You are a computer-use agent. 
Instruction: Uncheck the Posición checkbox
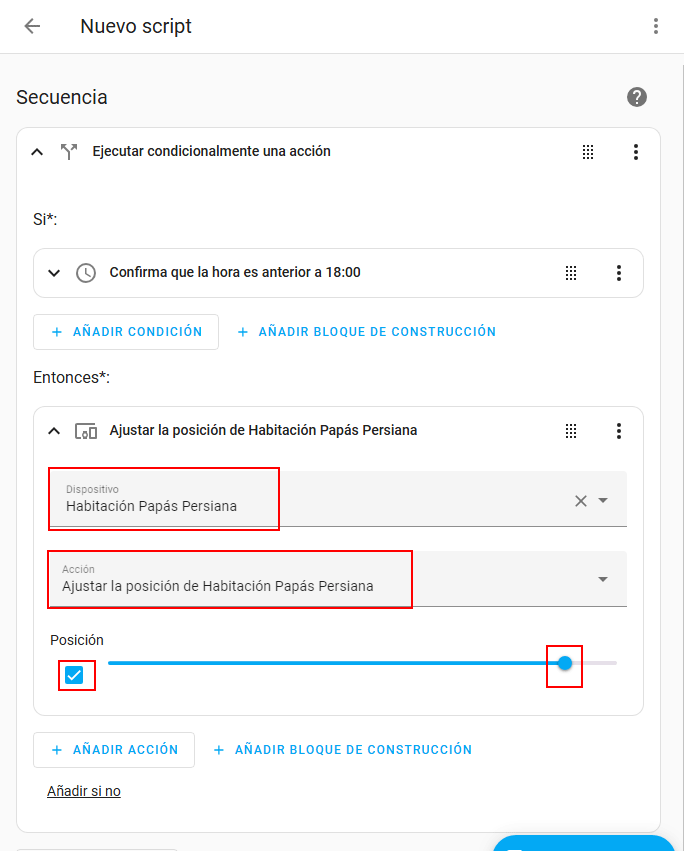pos(75,675)
